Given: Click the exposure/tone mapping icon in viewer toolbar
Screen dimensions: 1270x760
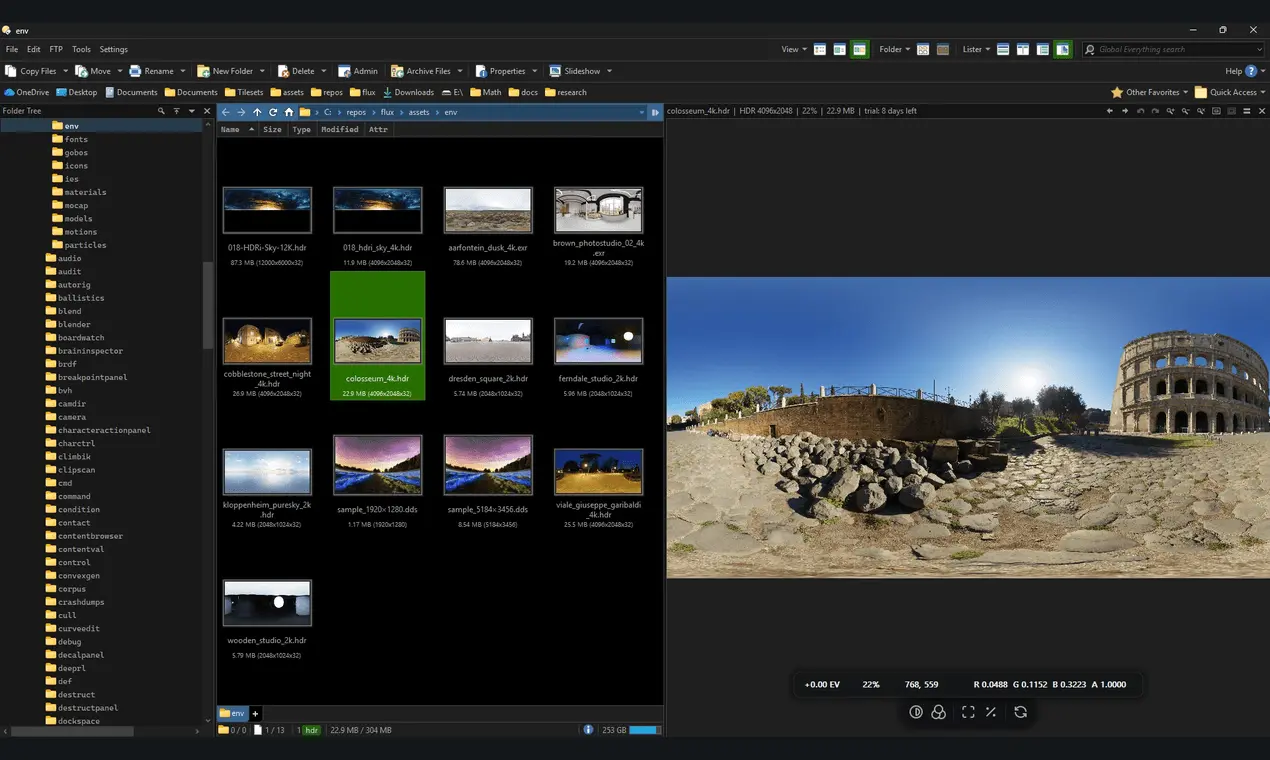Looking at the screenshot, I should pyautogui.click(x=916, y=712).
